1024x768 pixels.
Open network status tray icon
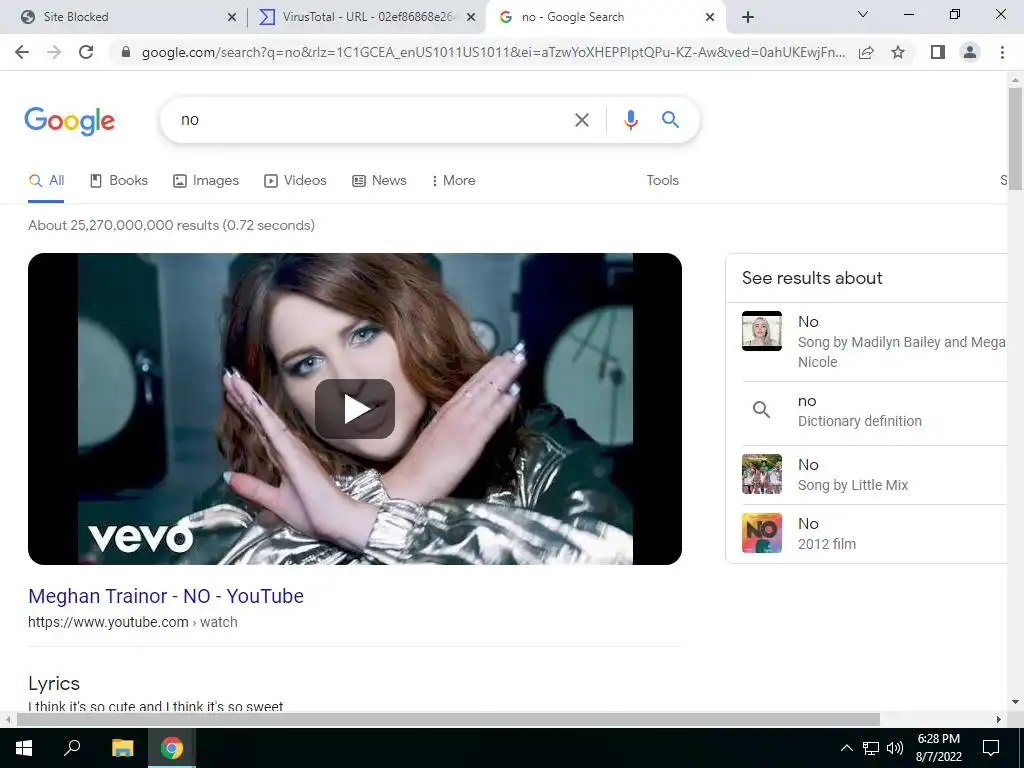(x=871, y=748)
